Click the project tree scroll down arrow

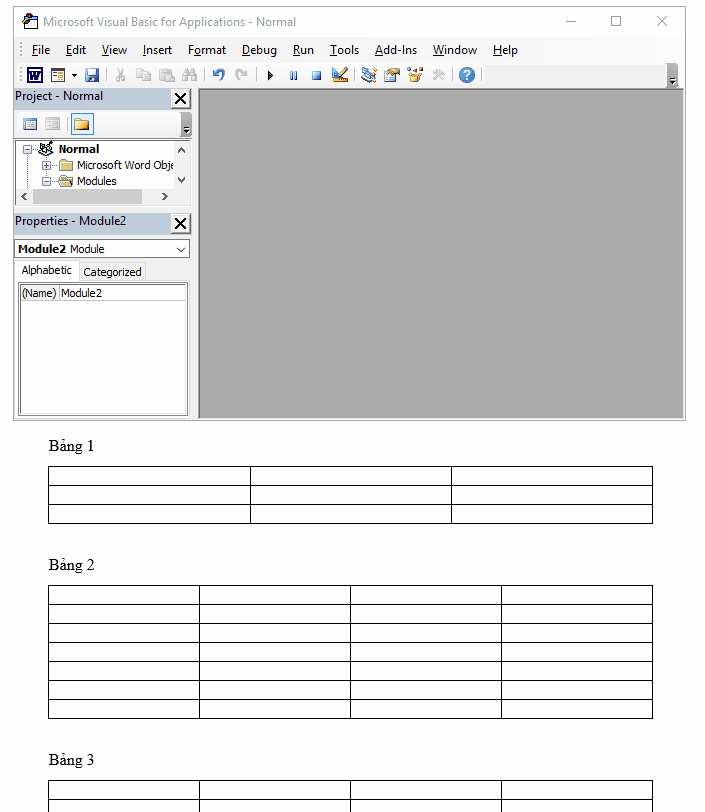(181, 180)
